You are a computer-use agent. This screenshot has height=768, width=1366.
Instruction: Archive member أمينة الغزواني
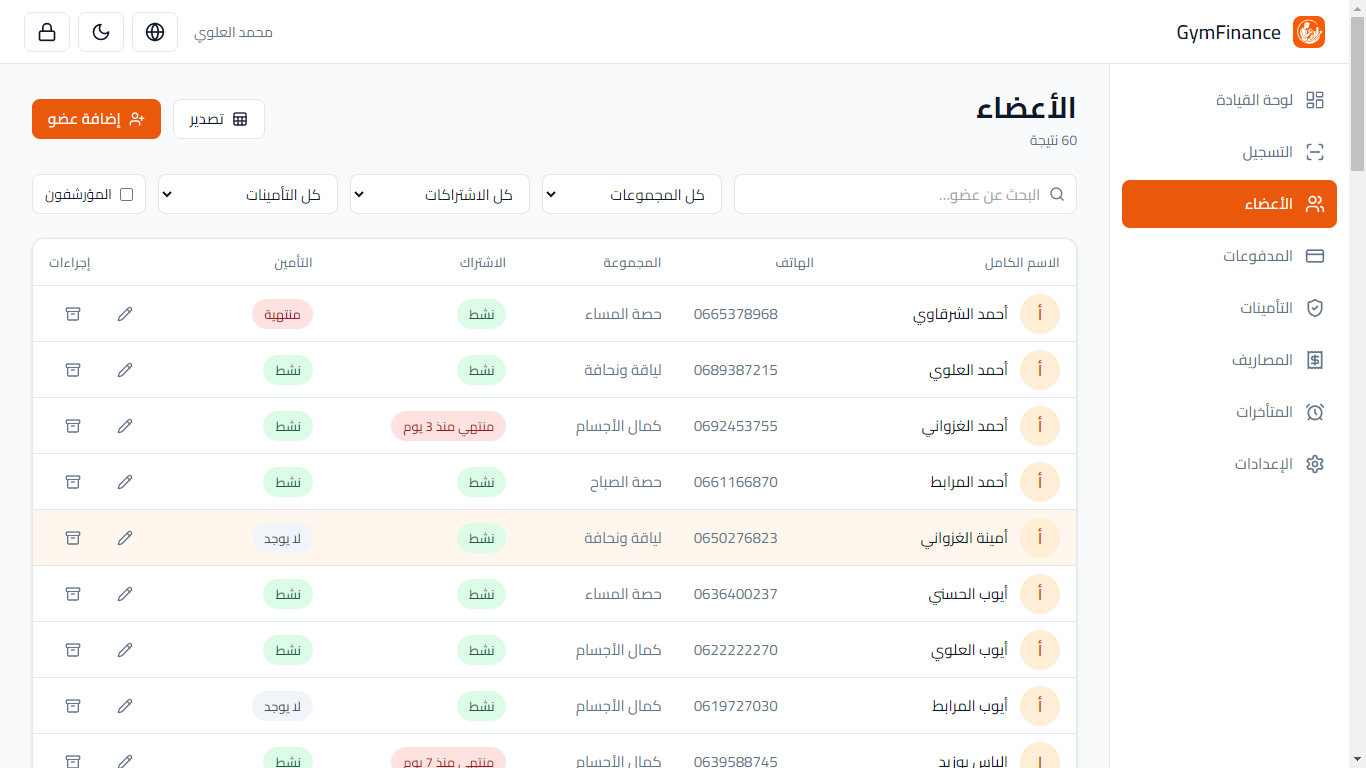73,538
